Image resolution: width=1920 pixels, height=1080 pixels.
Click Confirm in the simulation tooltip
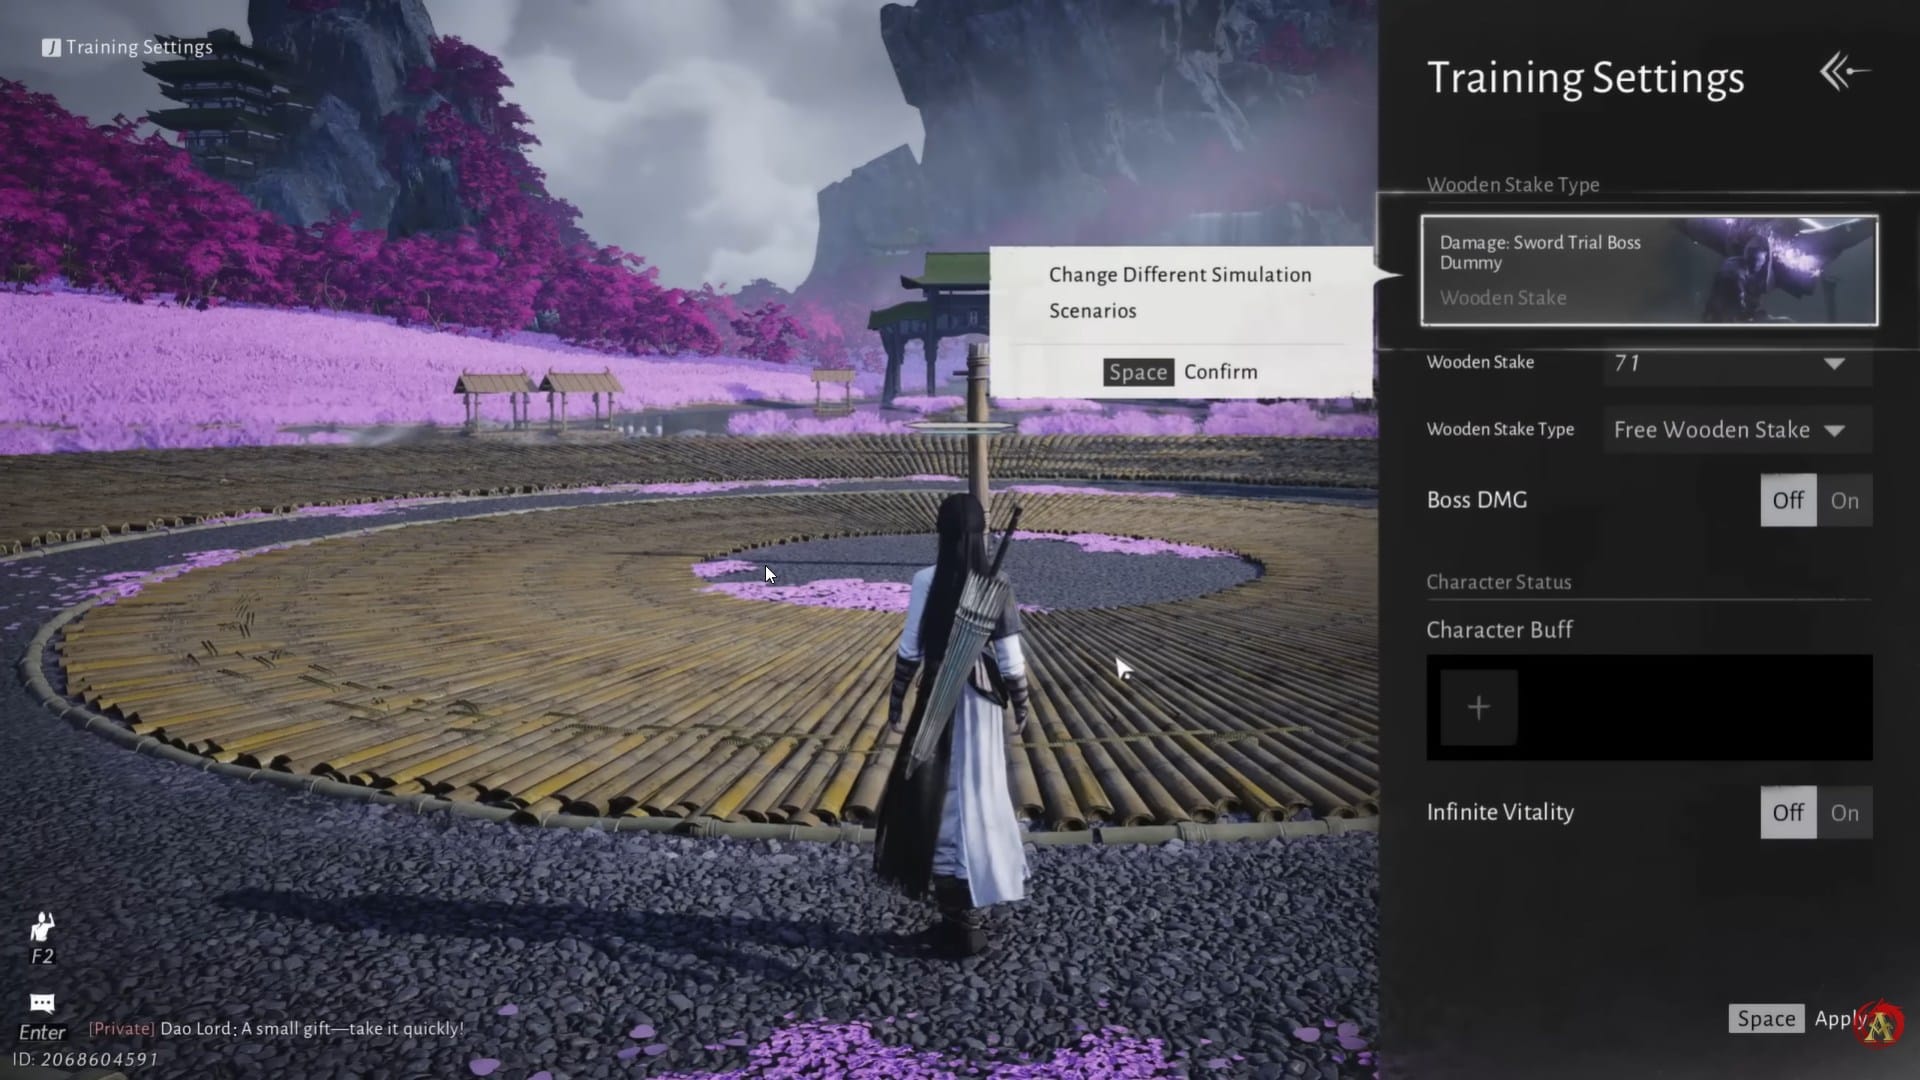[1220, 372]
